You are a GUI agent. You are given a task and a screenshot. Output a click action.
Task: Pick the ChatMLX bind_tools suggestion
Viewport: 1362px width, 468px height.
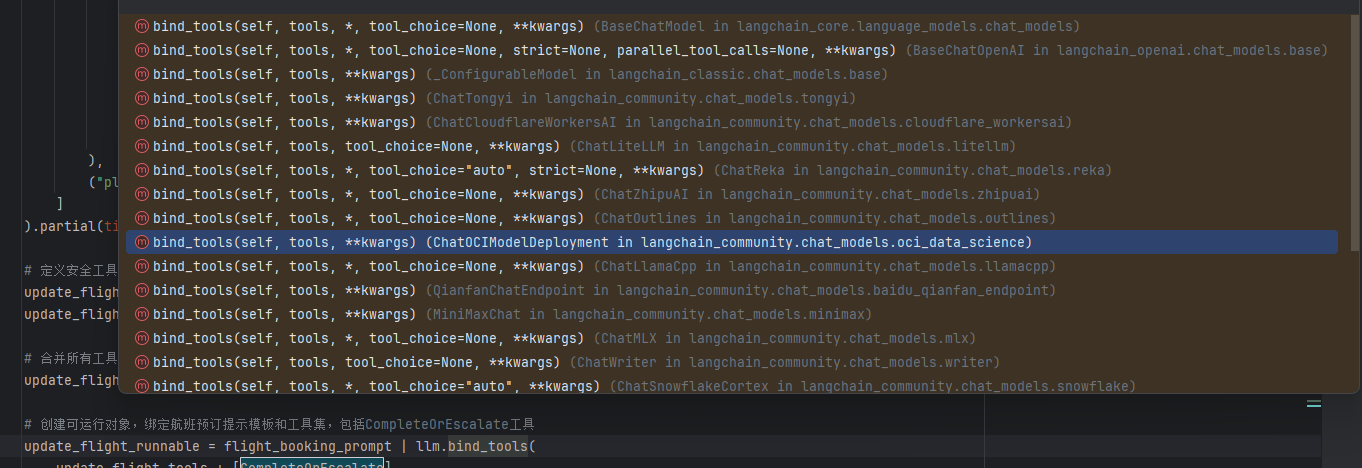click(x=732, y=338)
